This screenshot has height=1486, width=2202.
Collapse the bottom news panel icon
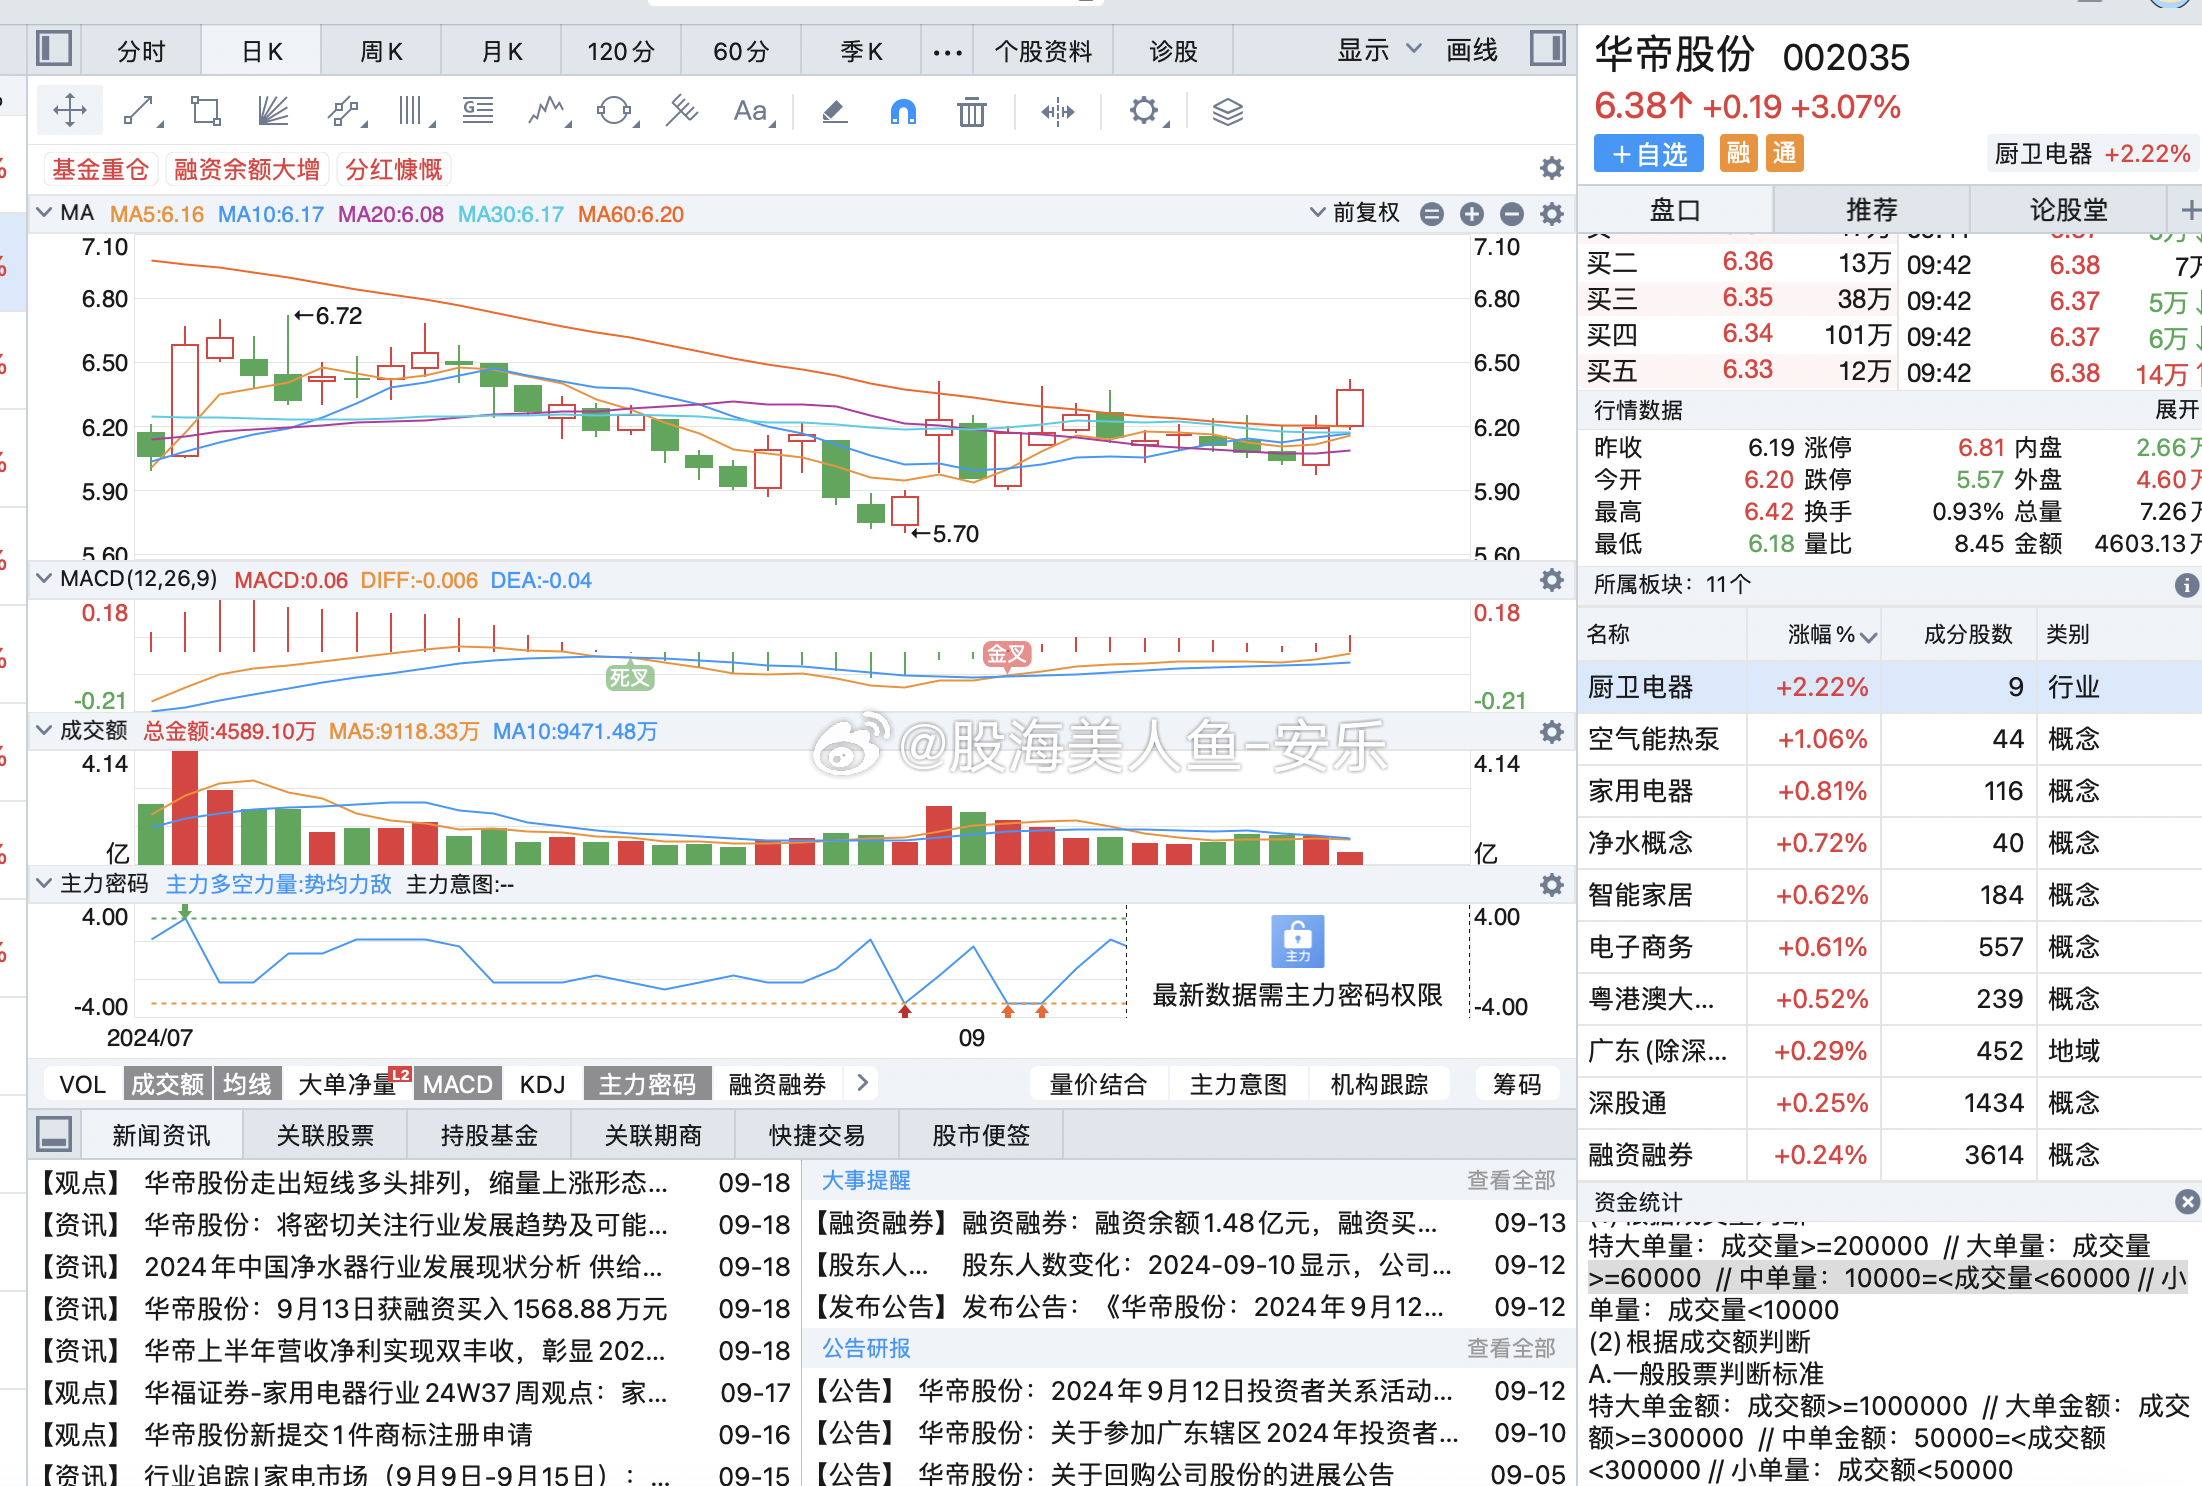[53, 1134]
